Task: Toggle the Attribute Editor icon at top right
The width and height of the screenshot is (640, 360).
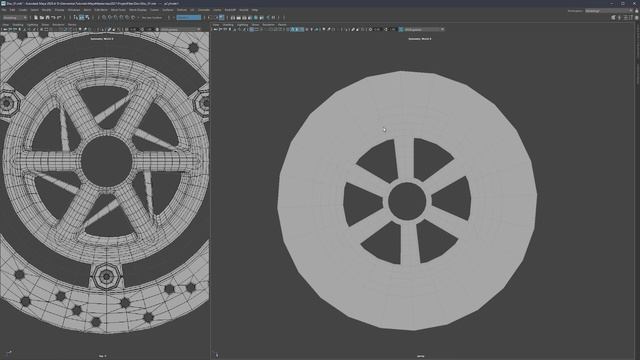Action: pyautogui.click(x=625, y=18)
